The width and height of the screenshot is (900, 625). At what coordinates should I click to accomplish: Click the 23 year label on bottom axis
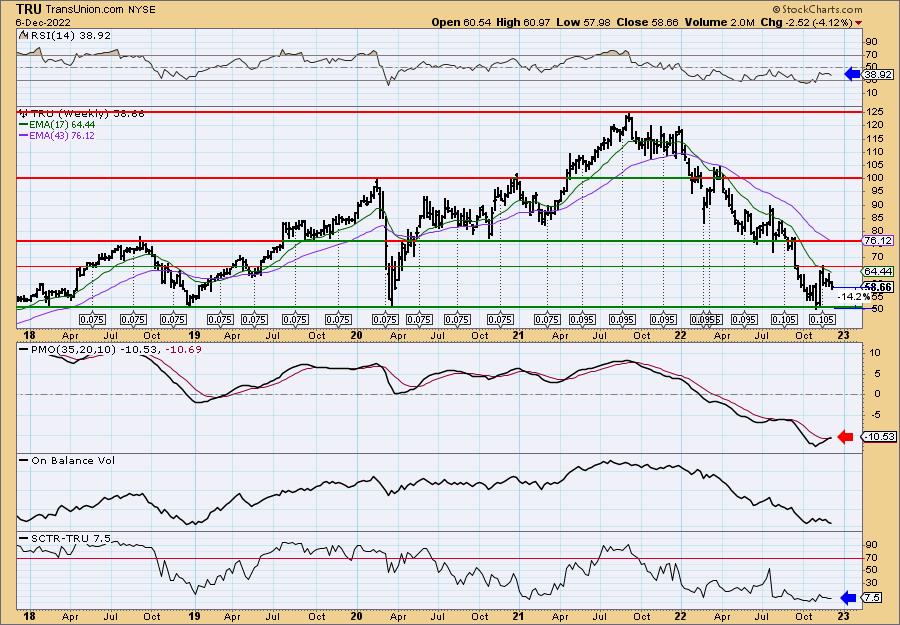click(843, 616)
